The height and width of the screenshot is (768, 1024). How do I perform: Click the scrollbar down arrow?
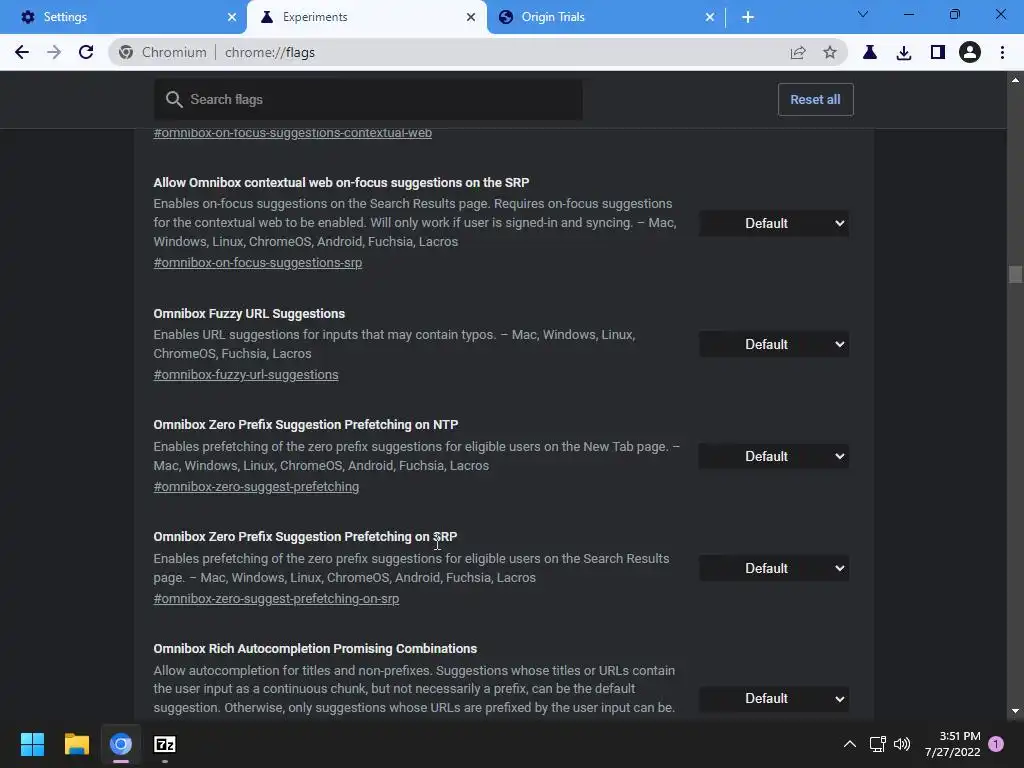click(x=1015, y=711)
